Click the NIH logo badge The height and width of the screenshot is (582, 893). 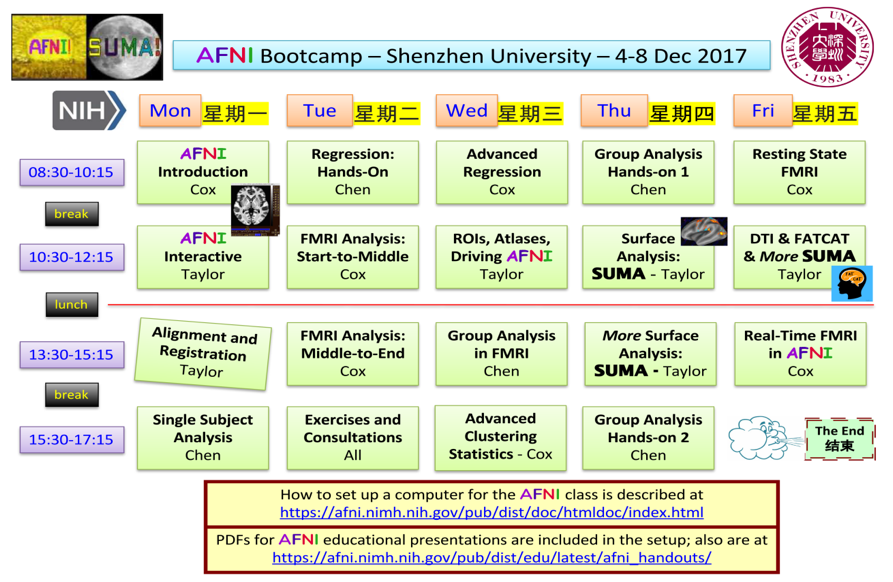pos(88,111)
